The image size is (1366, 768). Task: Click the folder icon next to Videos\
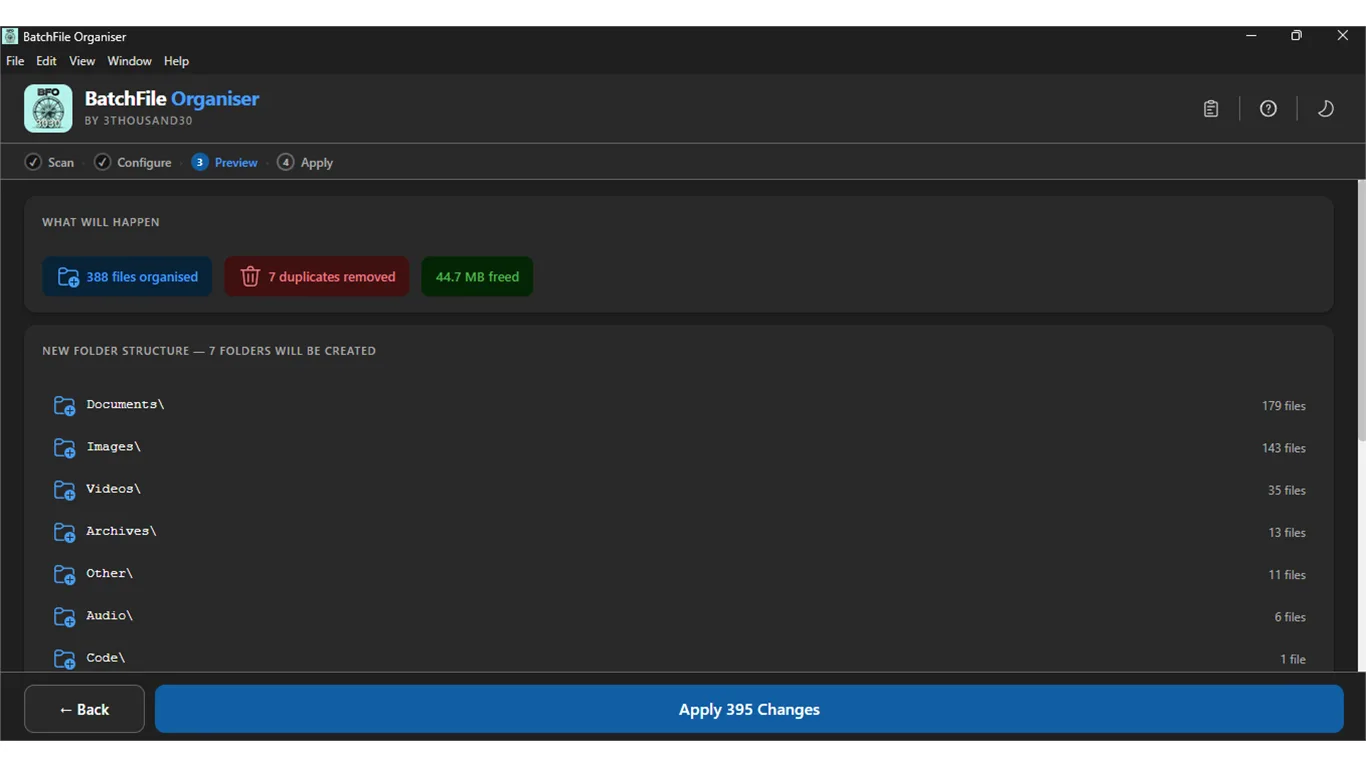[x=64, y=490]
